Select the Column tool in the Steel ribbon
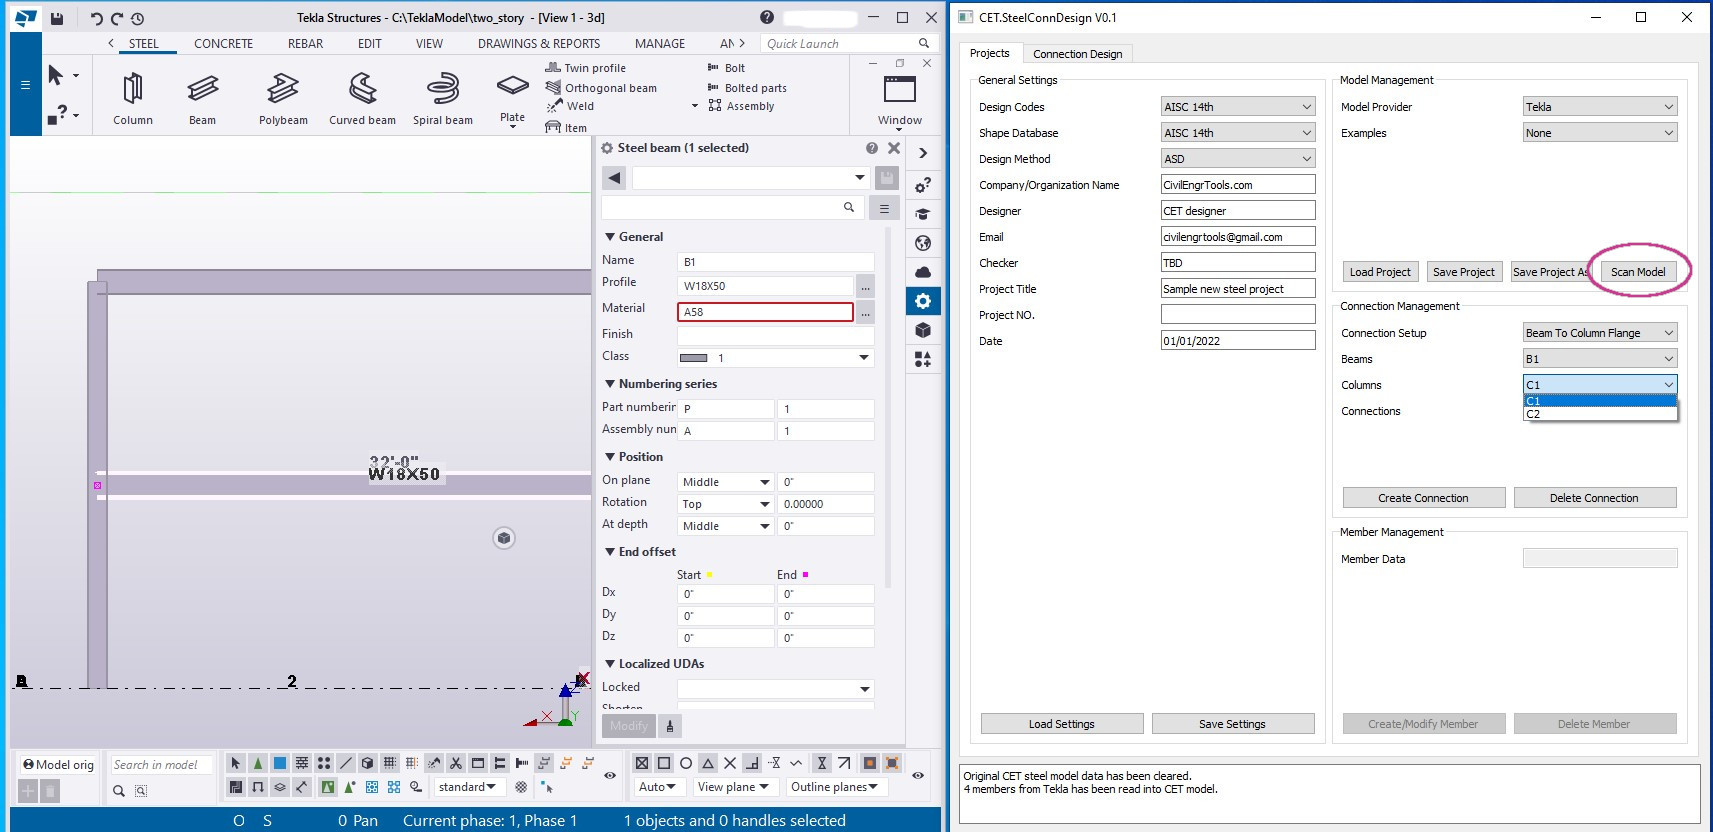This screenshot has width=1713, height=832. click(x=133, y=98)
